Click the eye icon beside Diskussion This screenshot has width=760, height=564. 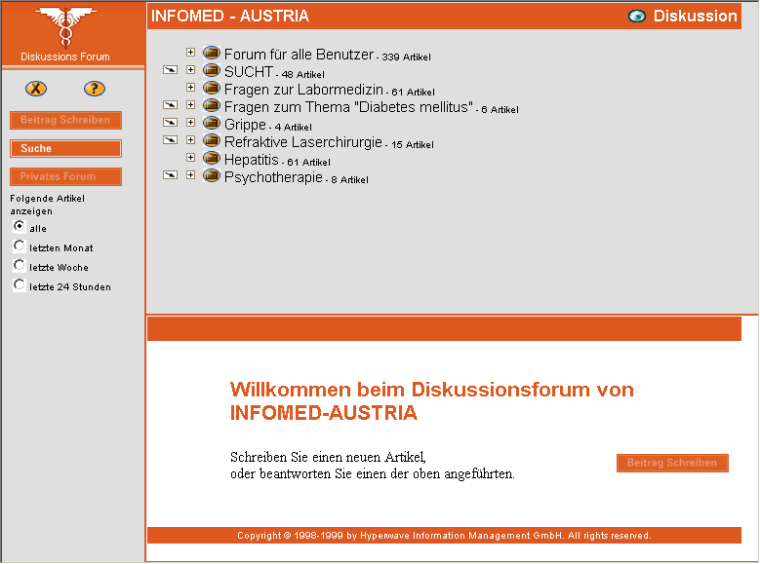coord(637,16)
